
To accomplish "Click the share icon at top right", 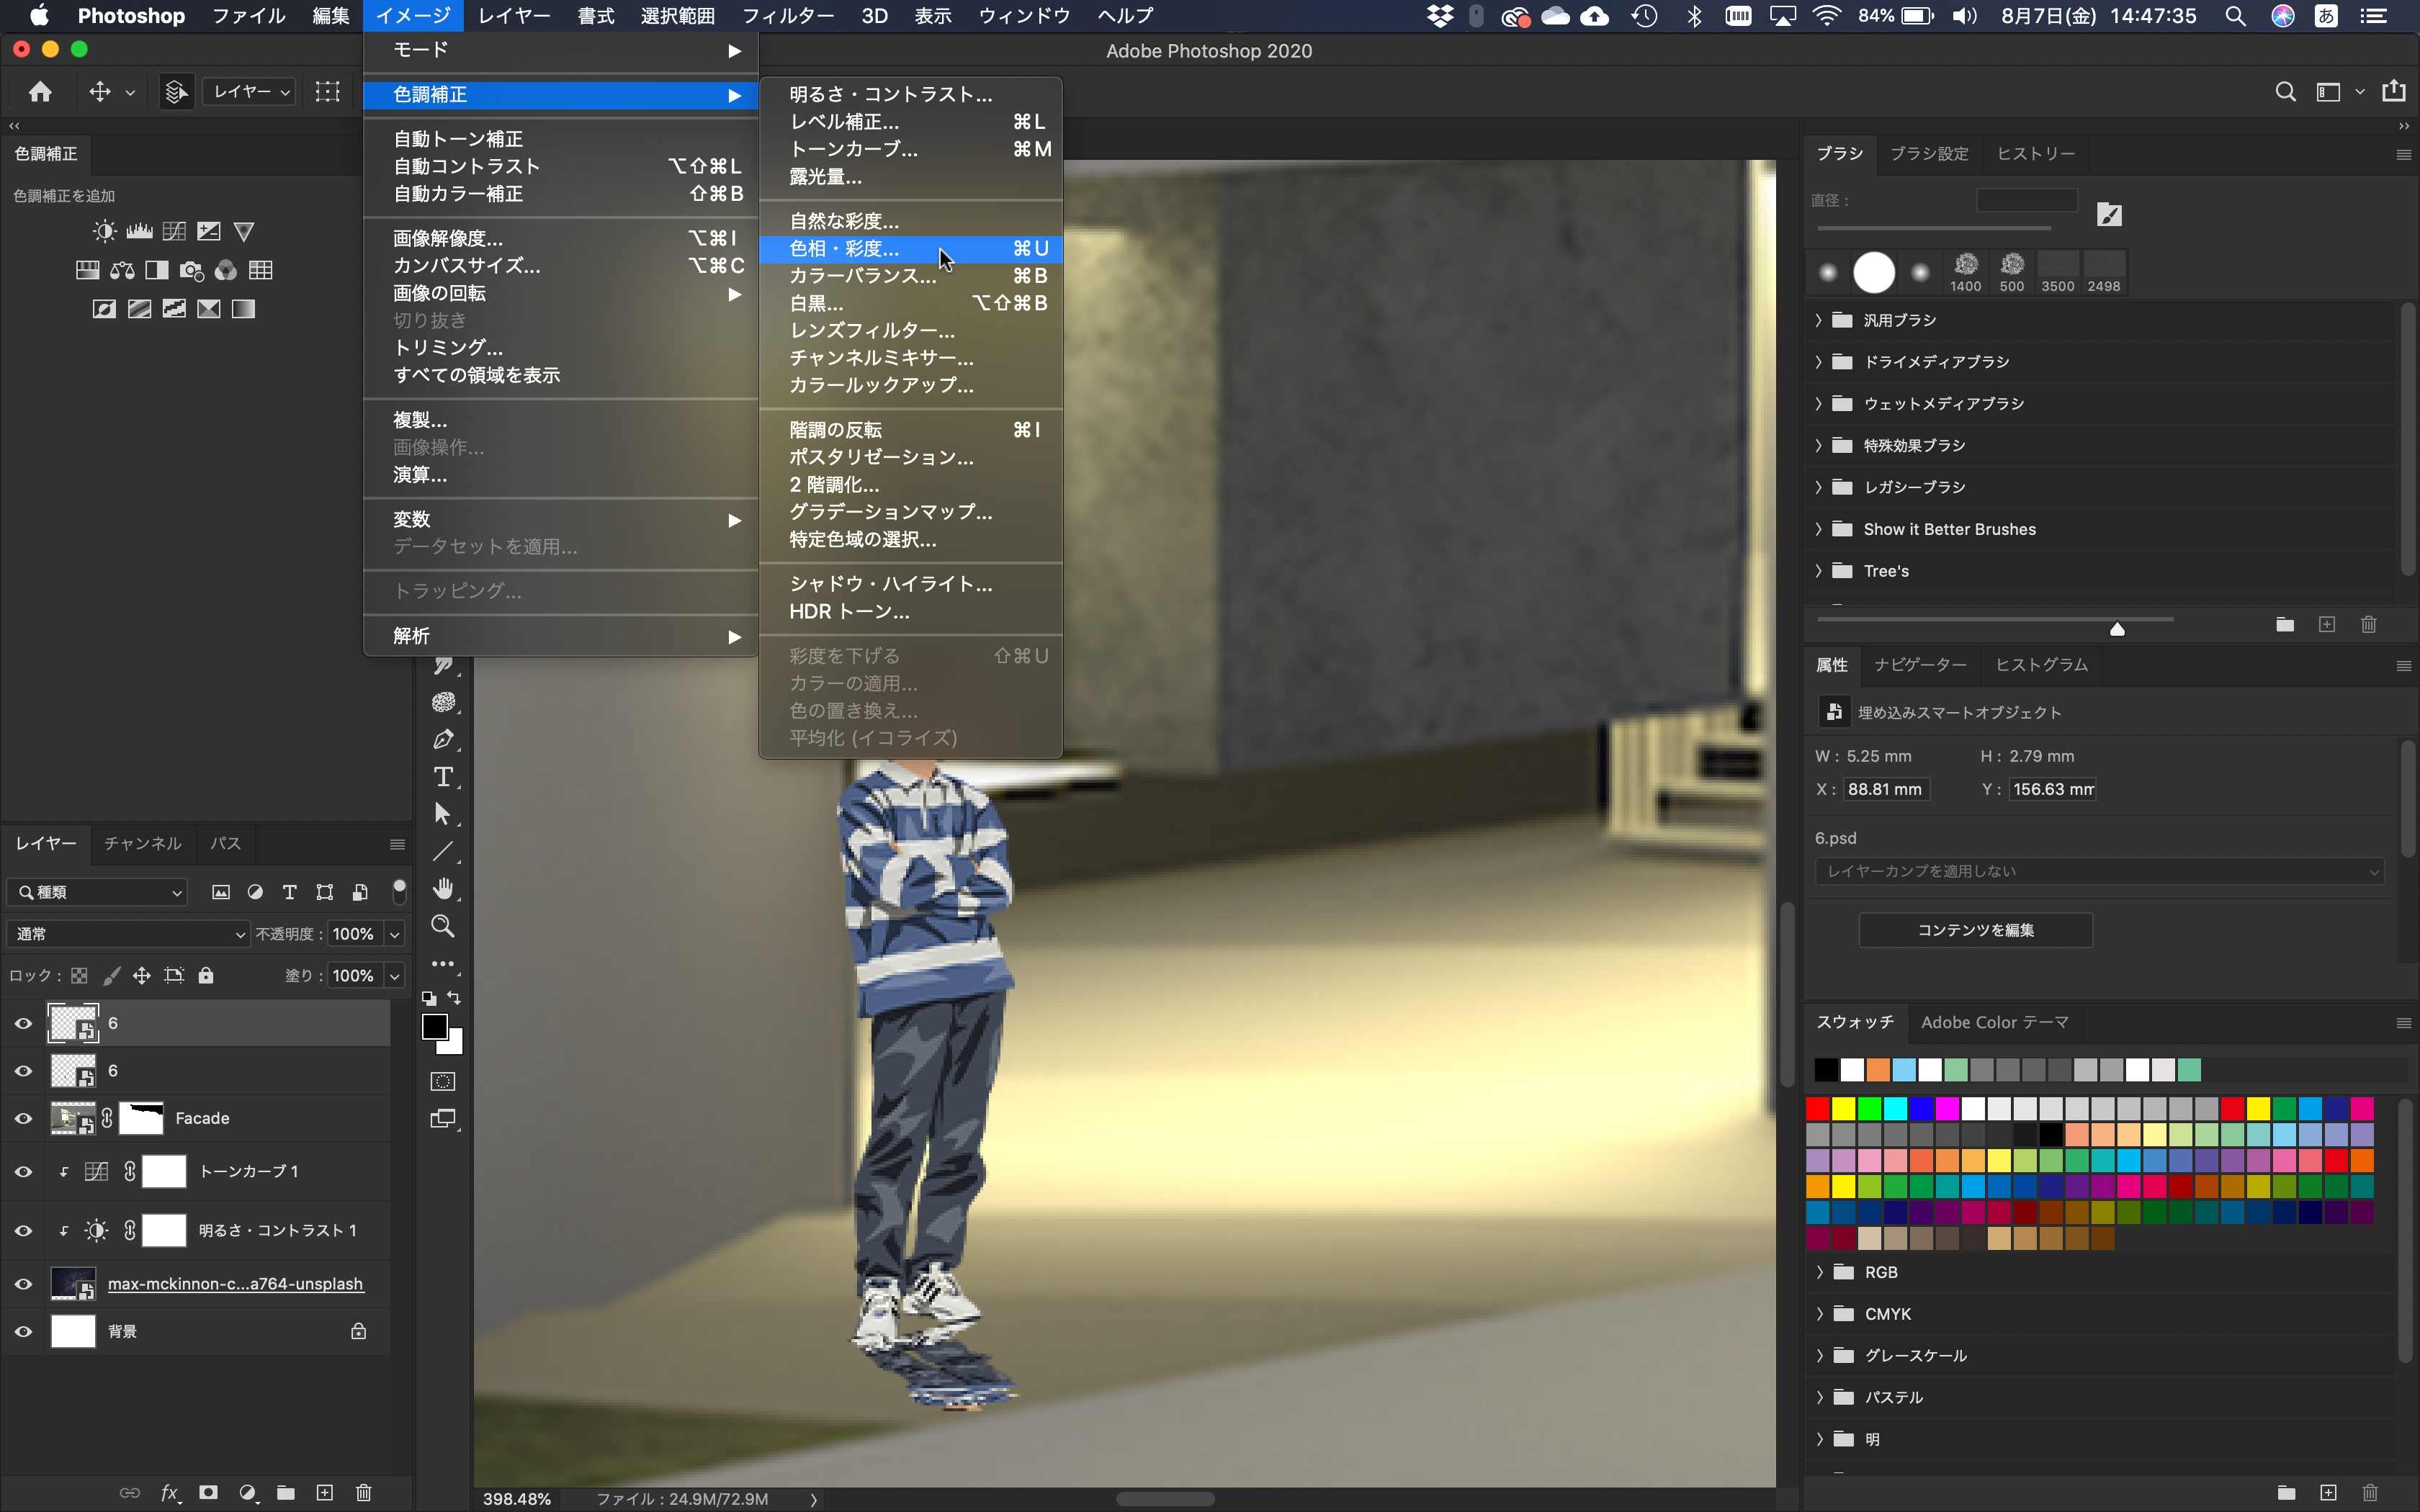I will click(2394, 91).
